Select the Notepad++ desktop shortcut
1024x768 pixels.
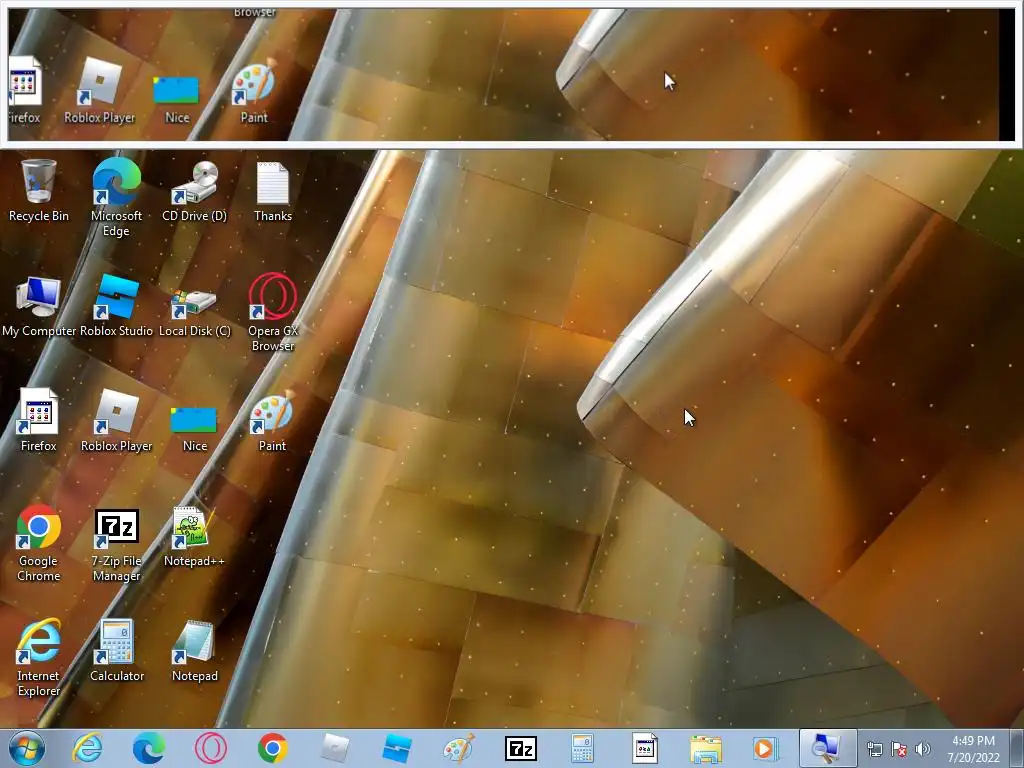(194, 537)
